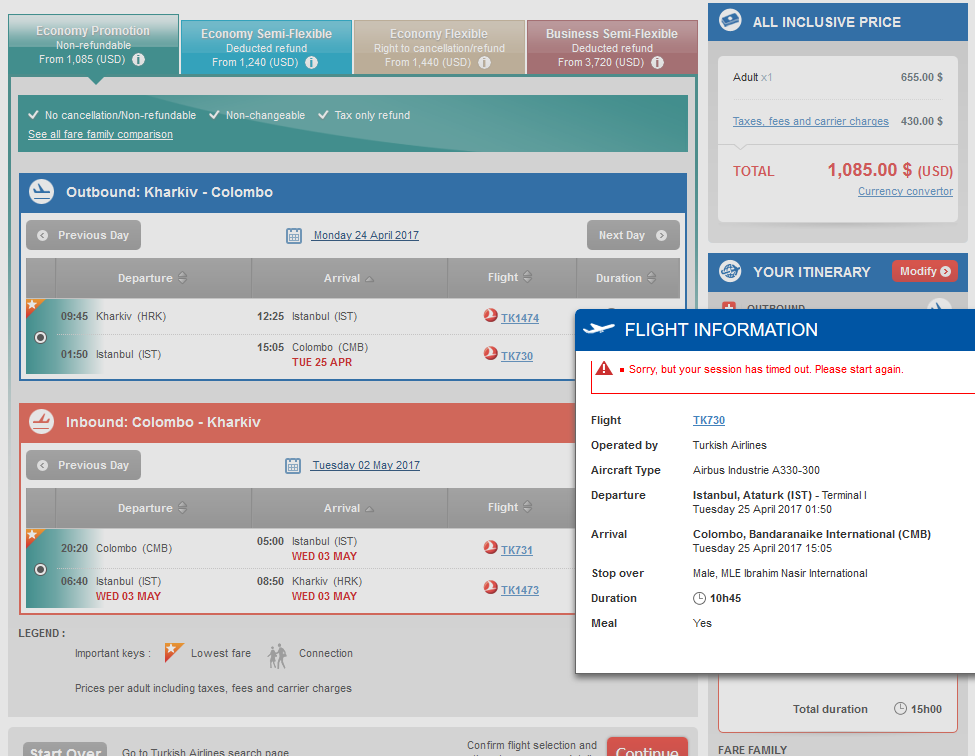Open the Currency convertor link
Viewport: 975px width, 756px height.
[905, 192]
